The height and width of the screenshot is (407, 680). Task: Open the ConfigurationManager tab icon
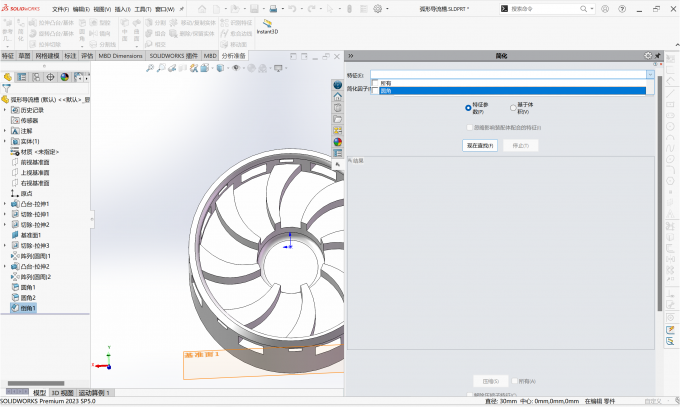[36, 77]
